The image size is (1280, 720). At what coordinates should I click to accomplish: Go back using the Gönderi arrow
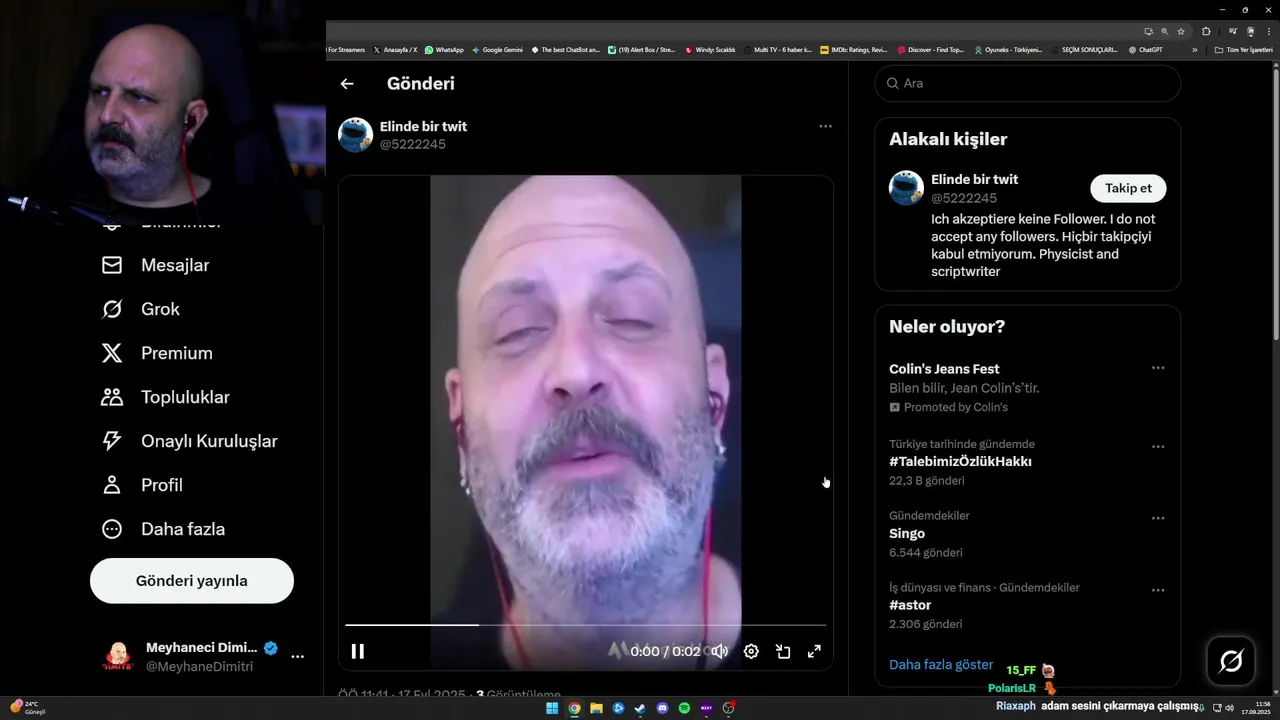pos(347,84)
